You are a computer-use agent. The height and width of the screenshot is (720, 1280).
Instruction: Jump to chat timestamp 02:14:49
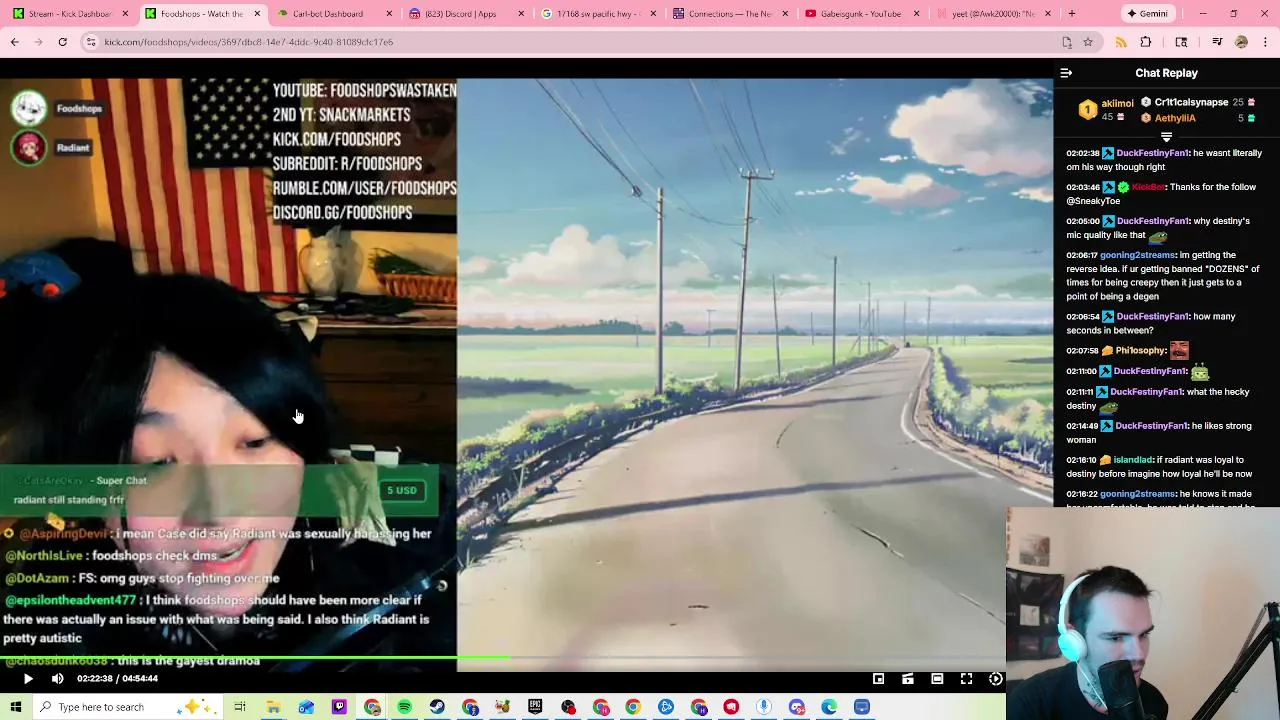point(1083,426)
